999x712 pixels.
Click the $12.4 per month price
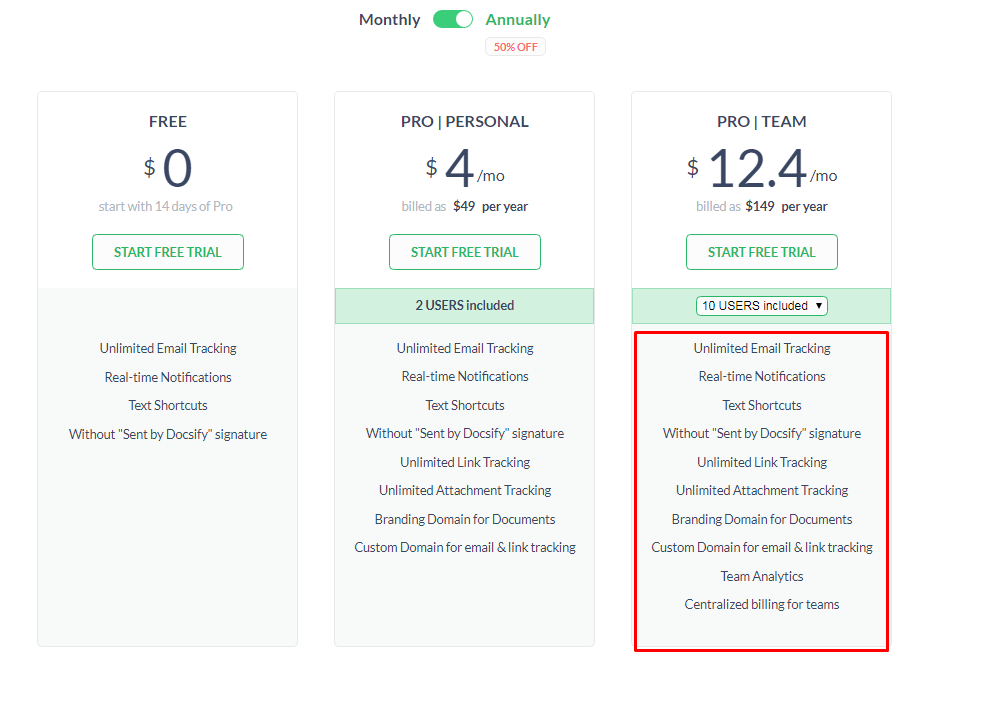point(761,169)
